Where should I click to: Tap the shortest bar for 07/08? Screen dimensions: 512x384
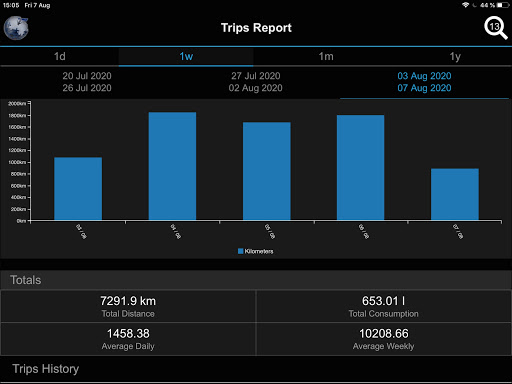coord(455,194)
